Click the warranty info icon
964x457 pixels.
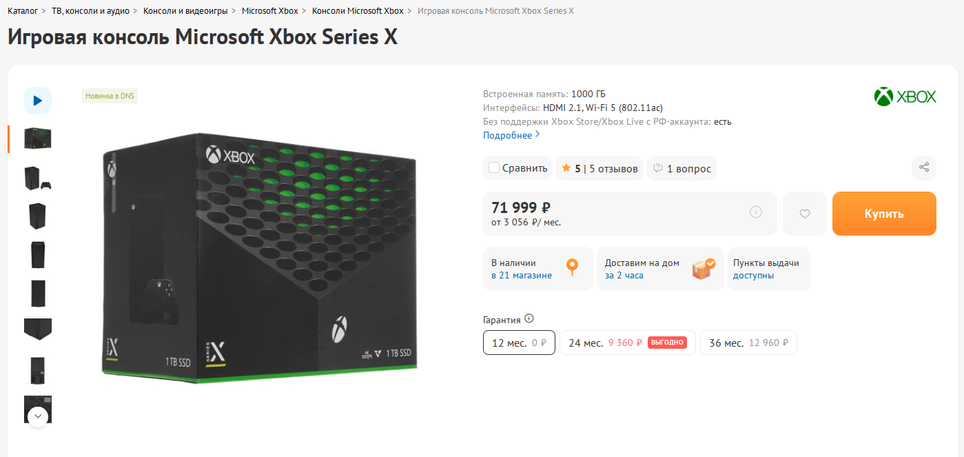click(x=529, y=319)
